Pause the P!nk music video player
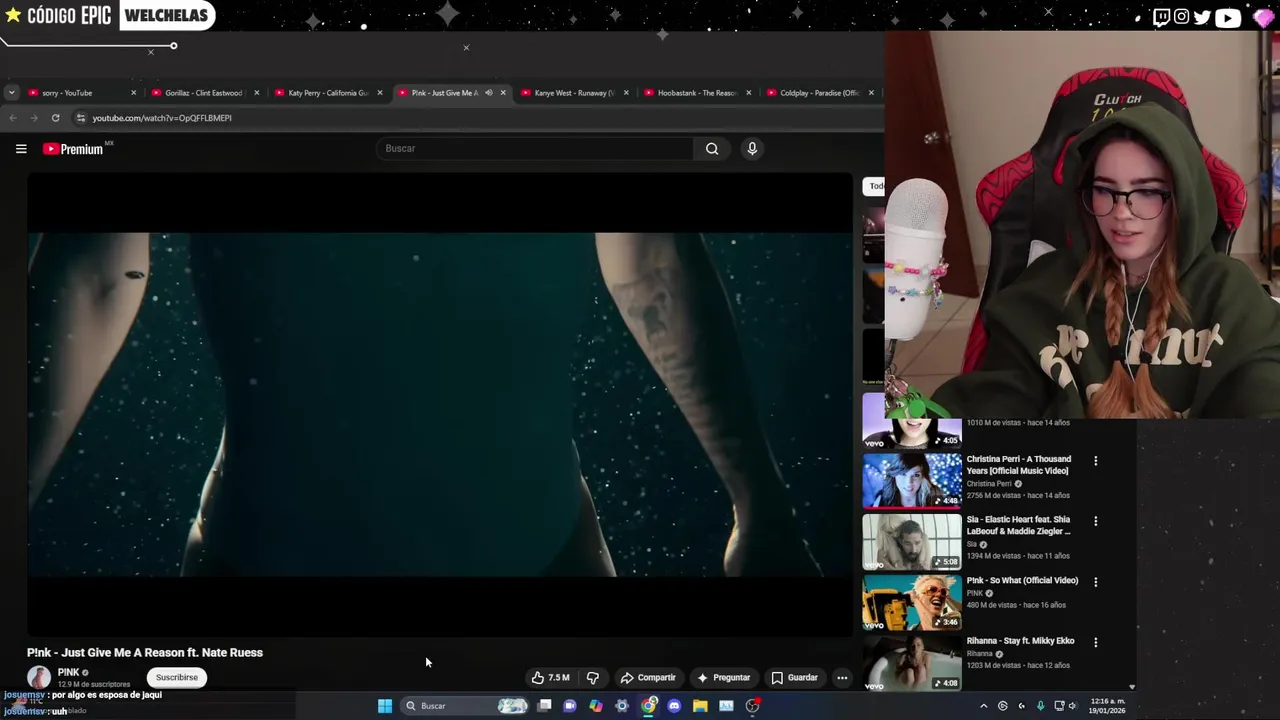Screen dimensions: 1280x720 click(439, 405)
